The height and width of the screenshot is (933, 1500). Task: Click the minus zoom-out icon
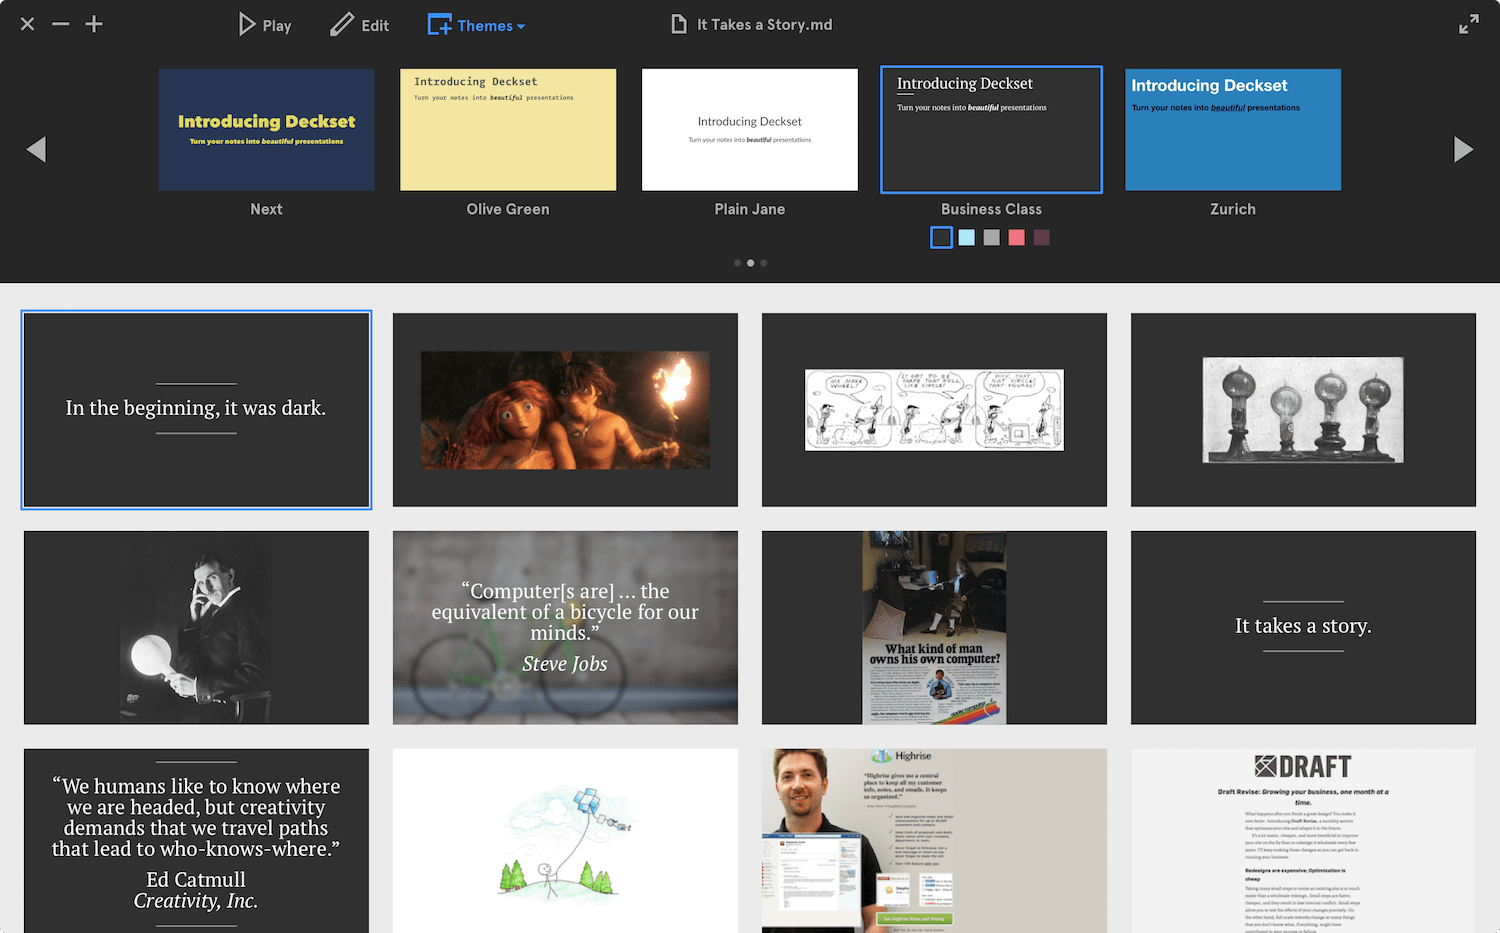(61, 24)
